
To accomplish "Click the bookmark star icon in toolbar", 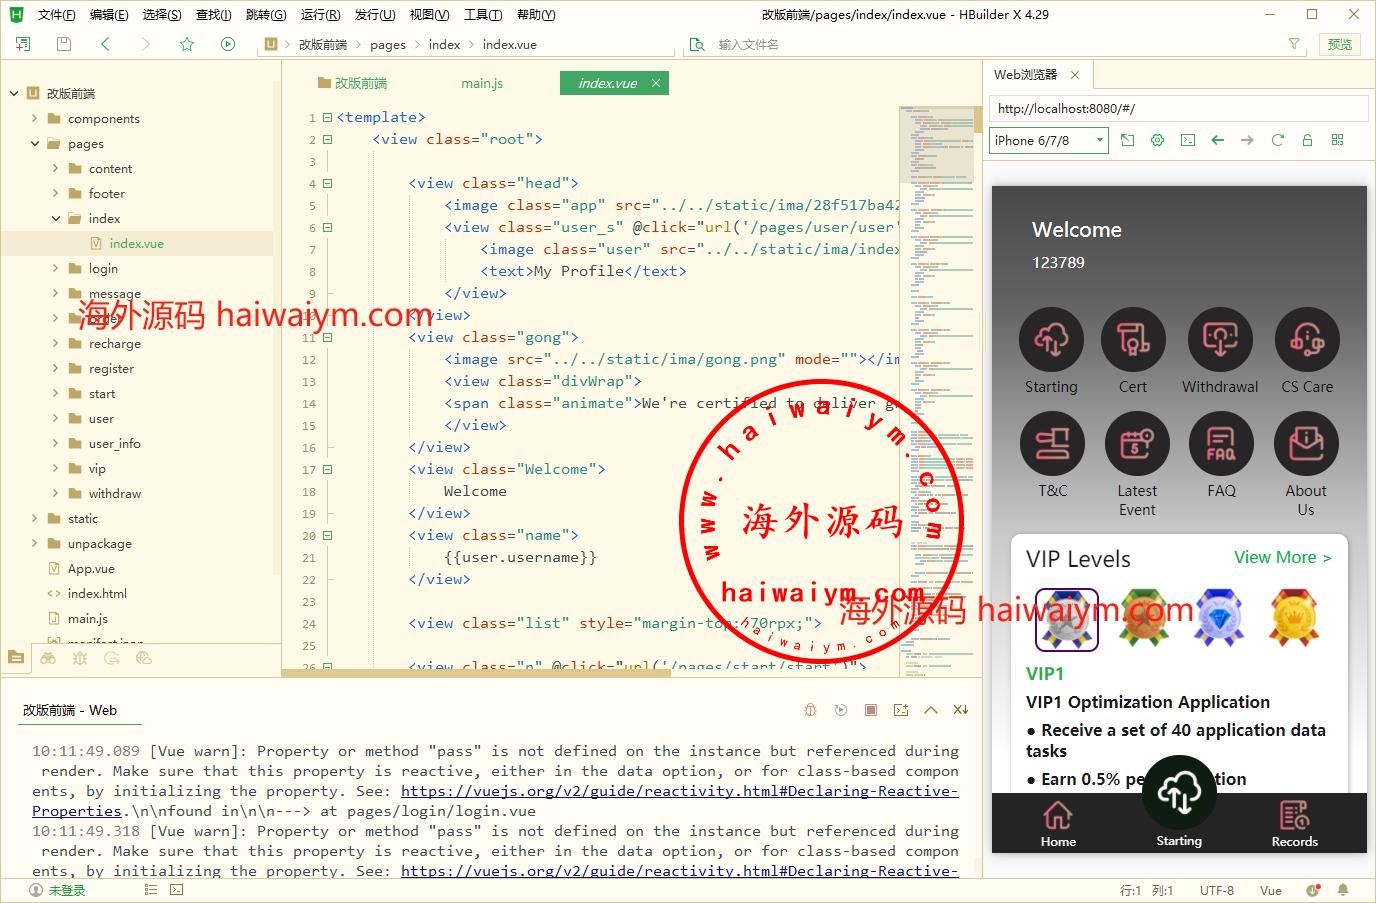I will click(x=187, y=44).
